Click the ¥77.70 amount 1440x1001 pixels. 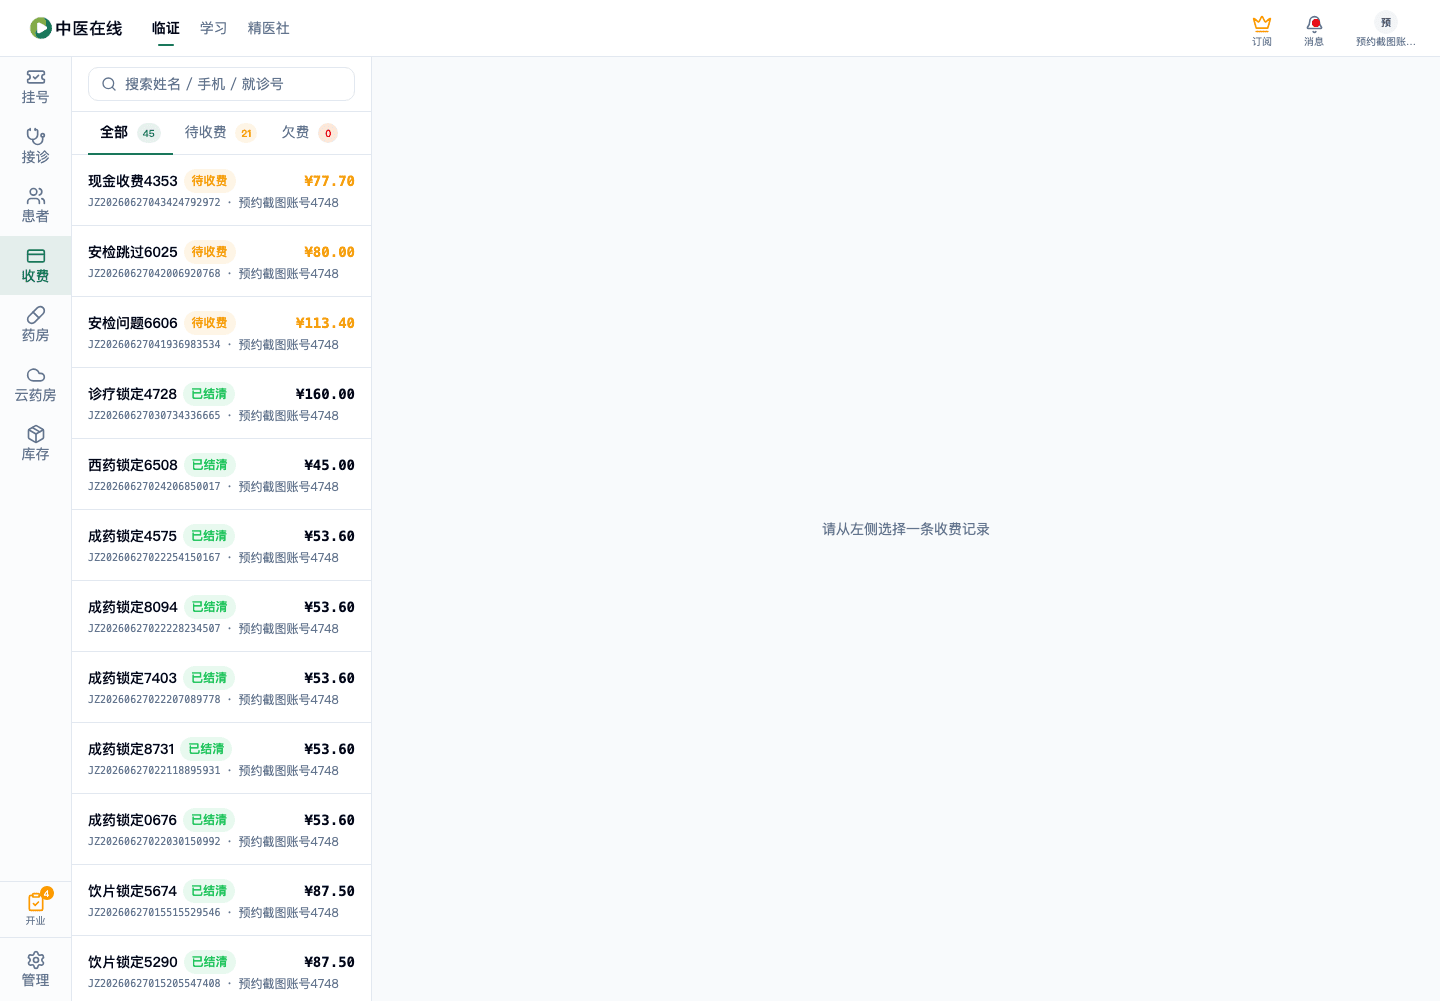pyautogui.click(x=329, y=181)
